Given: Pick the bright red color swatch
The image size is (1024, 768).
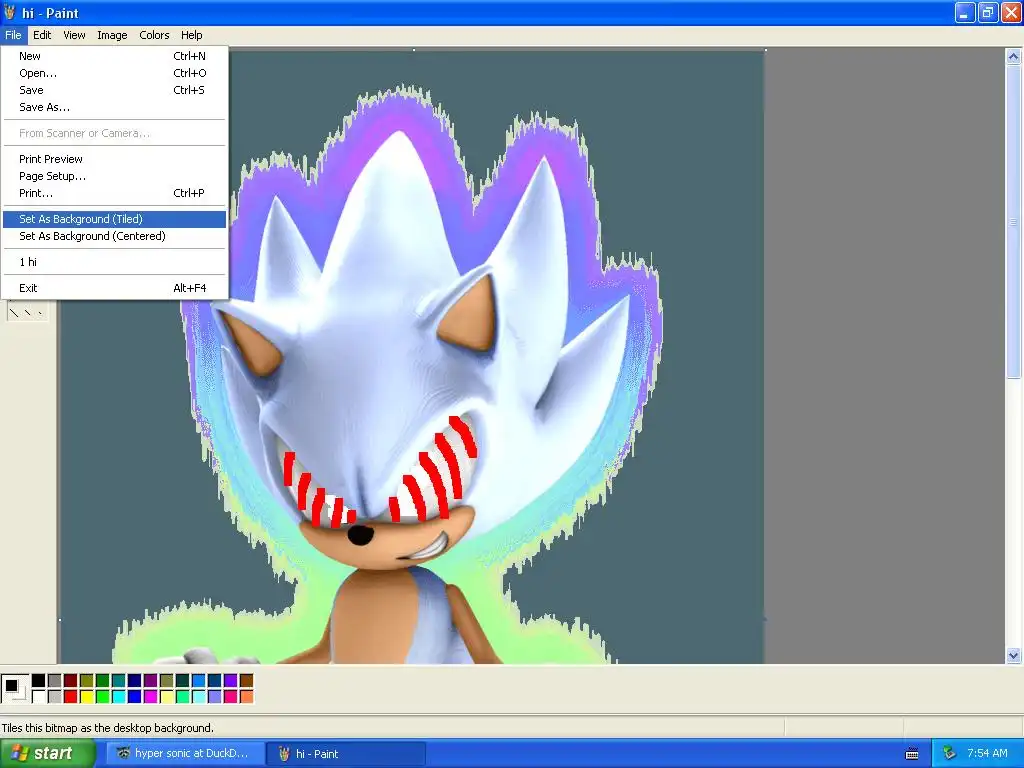Looking at the screenshot, I should coord(71,697).
